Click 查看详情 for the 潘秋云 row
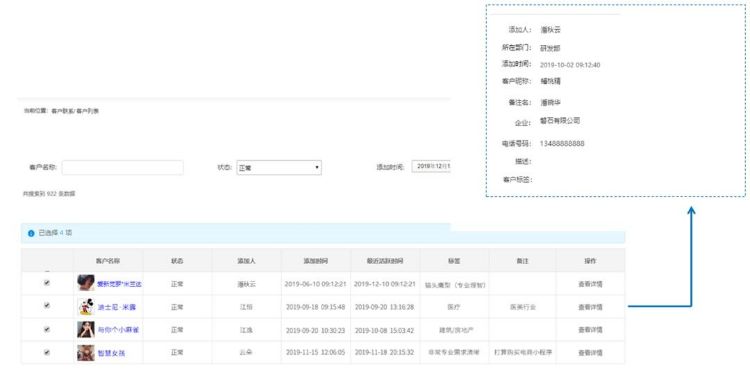This screenshot has width=750, height=375. (x=590, y=284)
